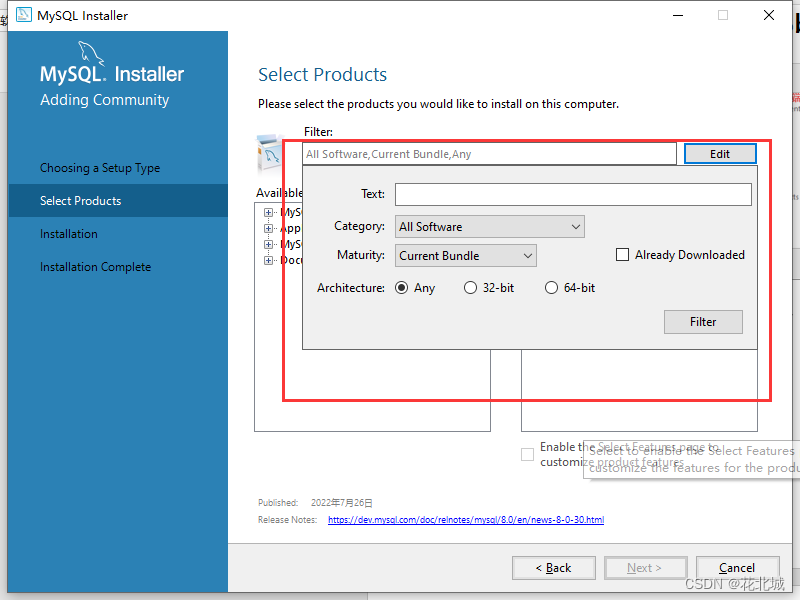Image resolution: width=800 pixels, height=600 pixels.
Task: Open the Maturity dropdown showing Current Bundle
Action: [x=466, y=256]
